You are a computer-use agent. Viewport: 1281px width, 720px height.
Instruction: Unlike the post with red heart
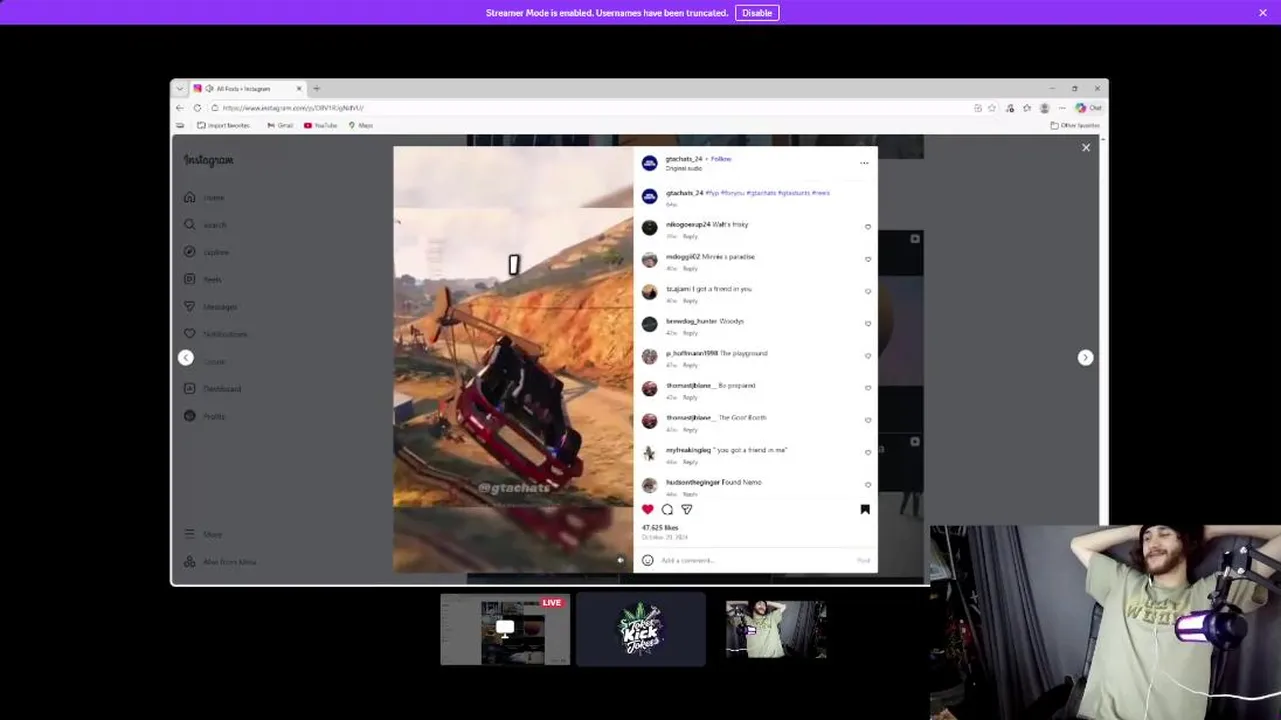coord(647,510)
